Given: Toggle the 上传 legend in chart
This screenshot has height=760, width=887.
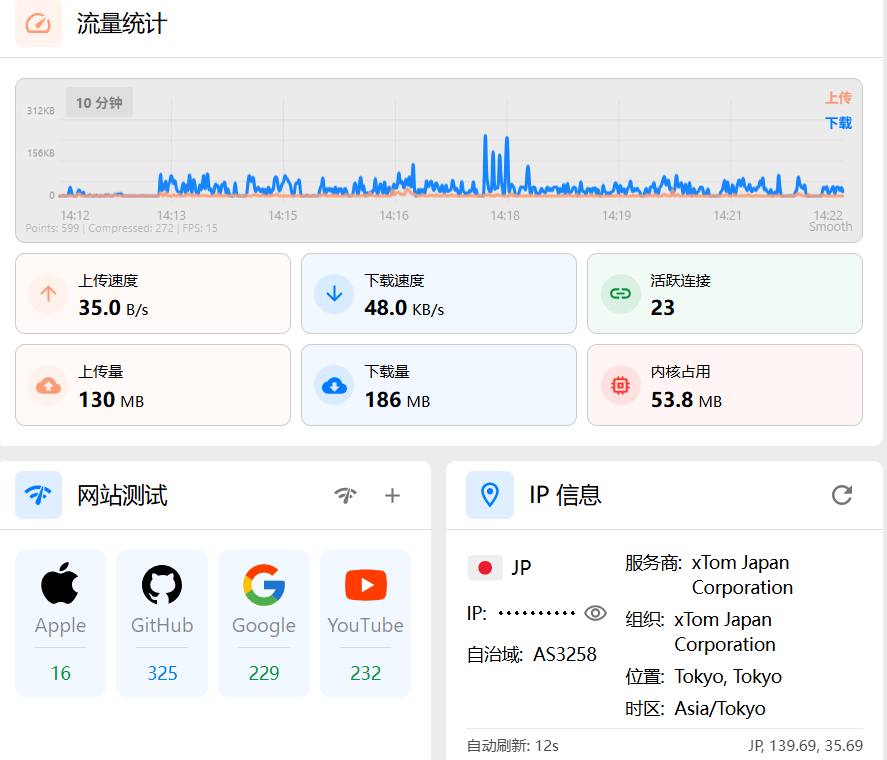Looking at the screenshot, I should tap(838, 98).
